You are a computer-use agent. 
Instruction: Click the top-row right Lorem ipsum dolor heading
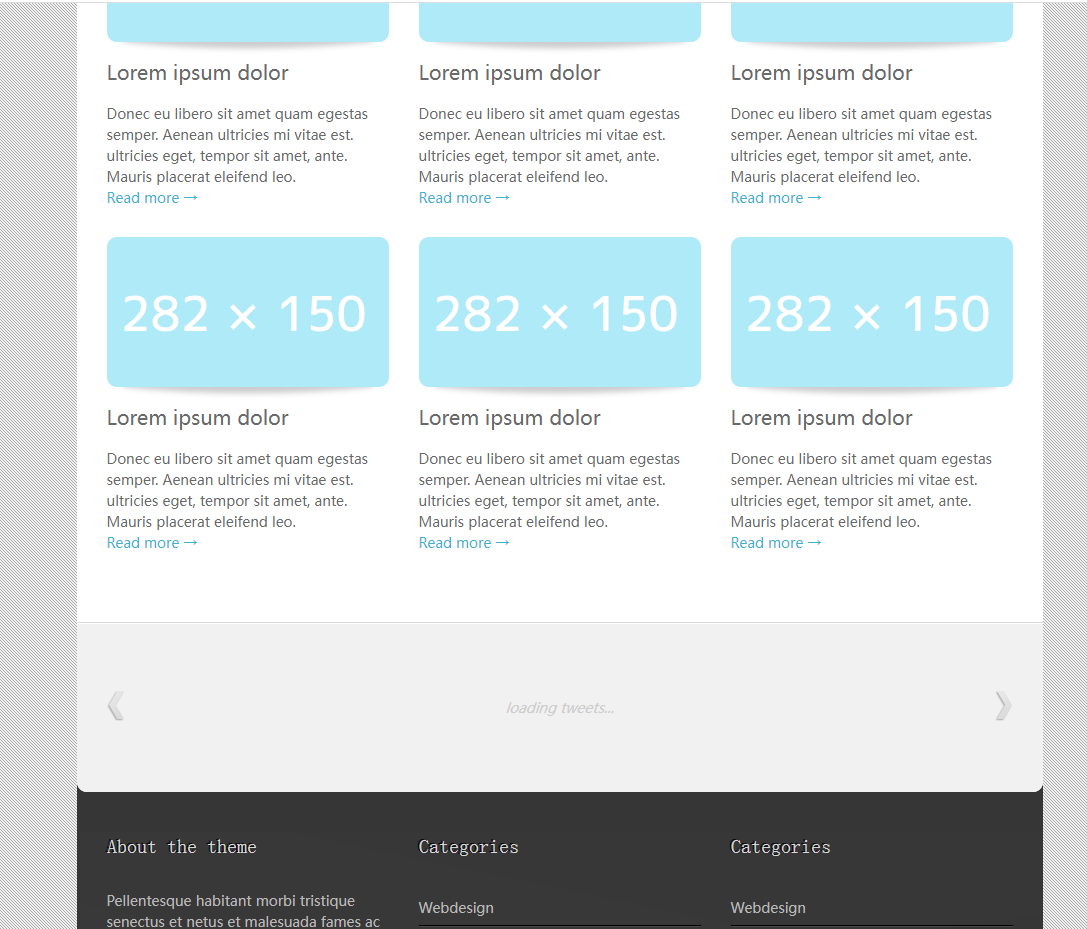[x=822, y=73]
